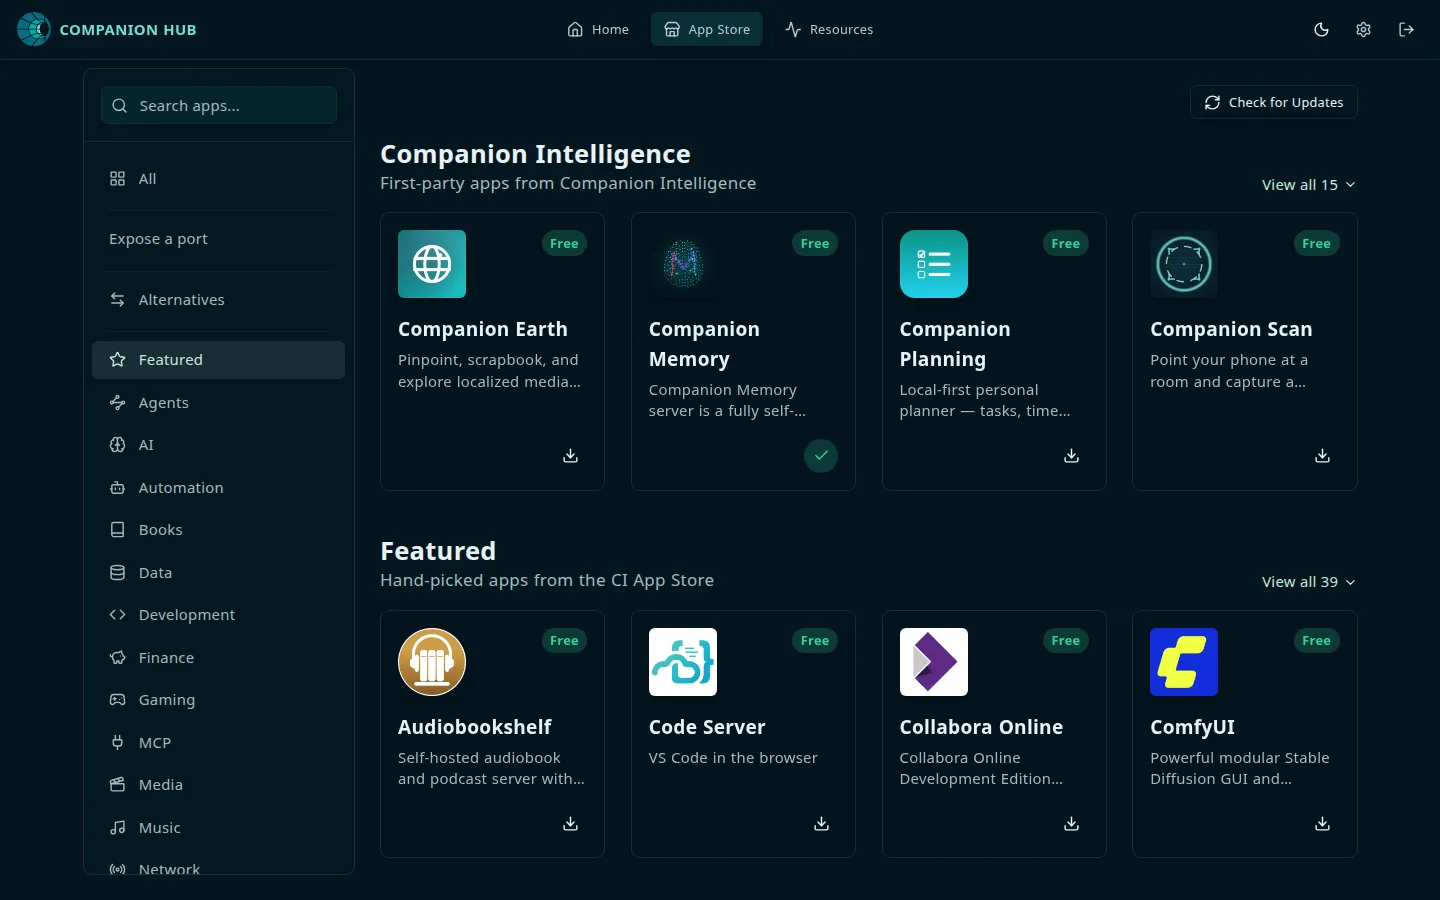Viewport: 1440px width, 900px height.
Task: Click the Companion Hub logo
Action: 34,30
